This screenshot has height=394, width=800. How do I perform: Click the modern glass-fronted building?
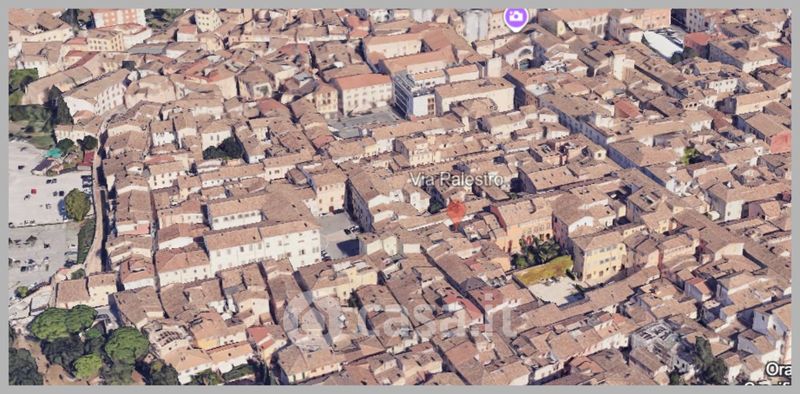414,95
